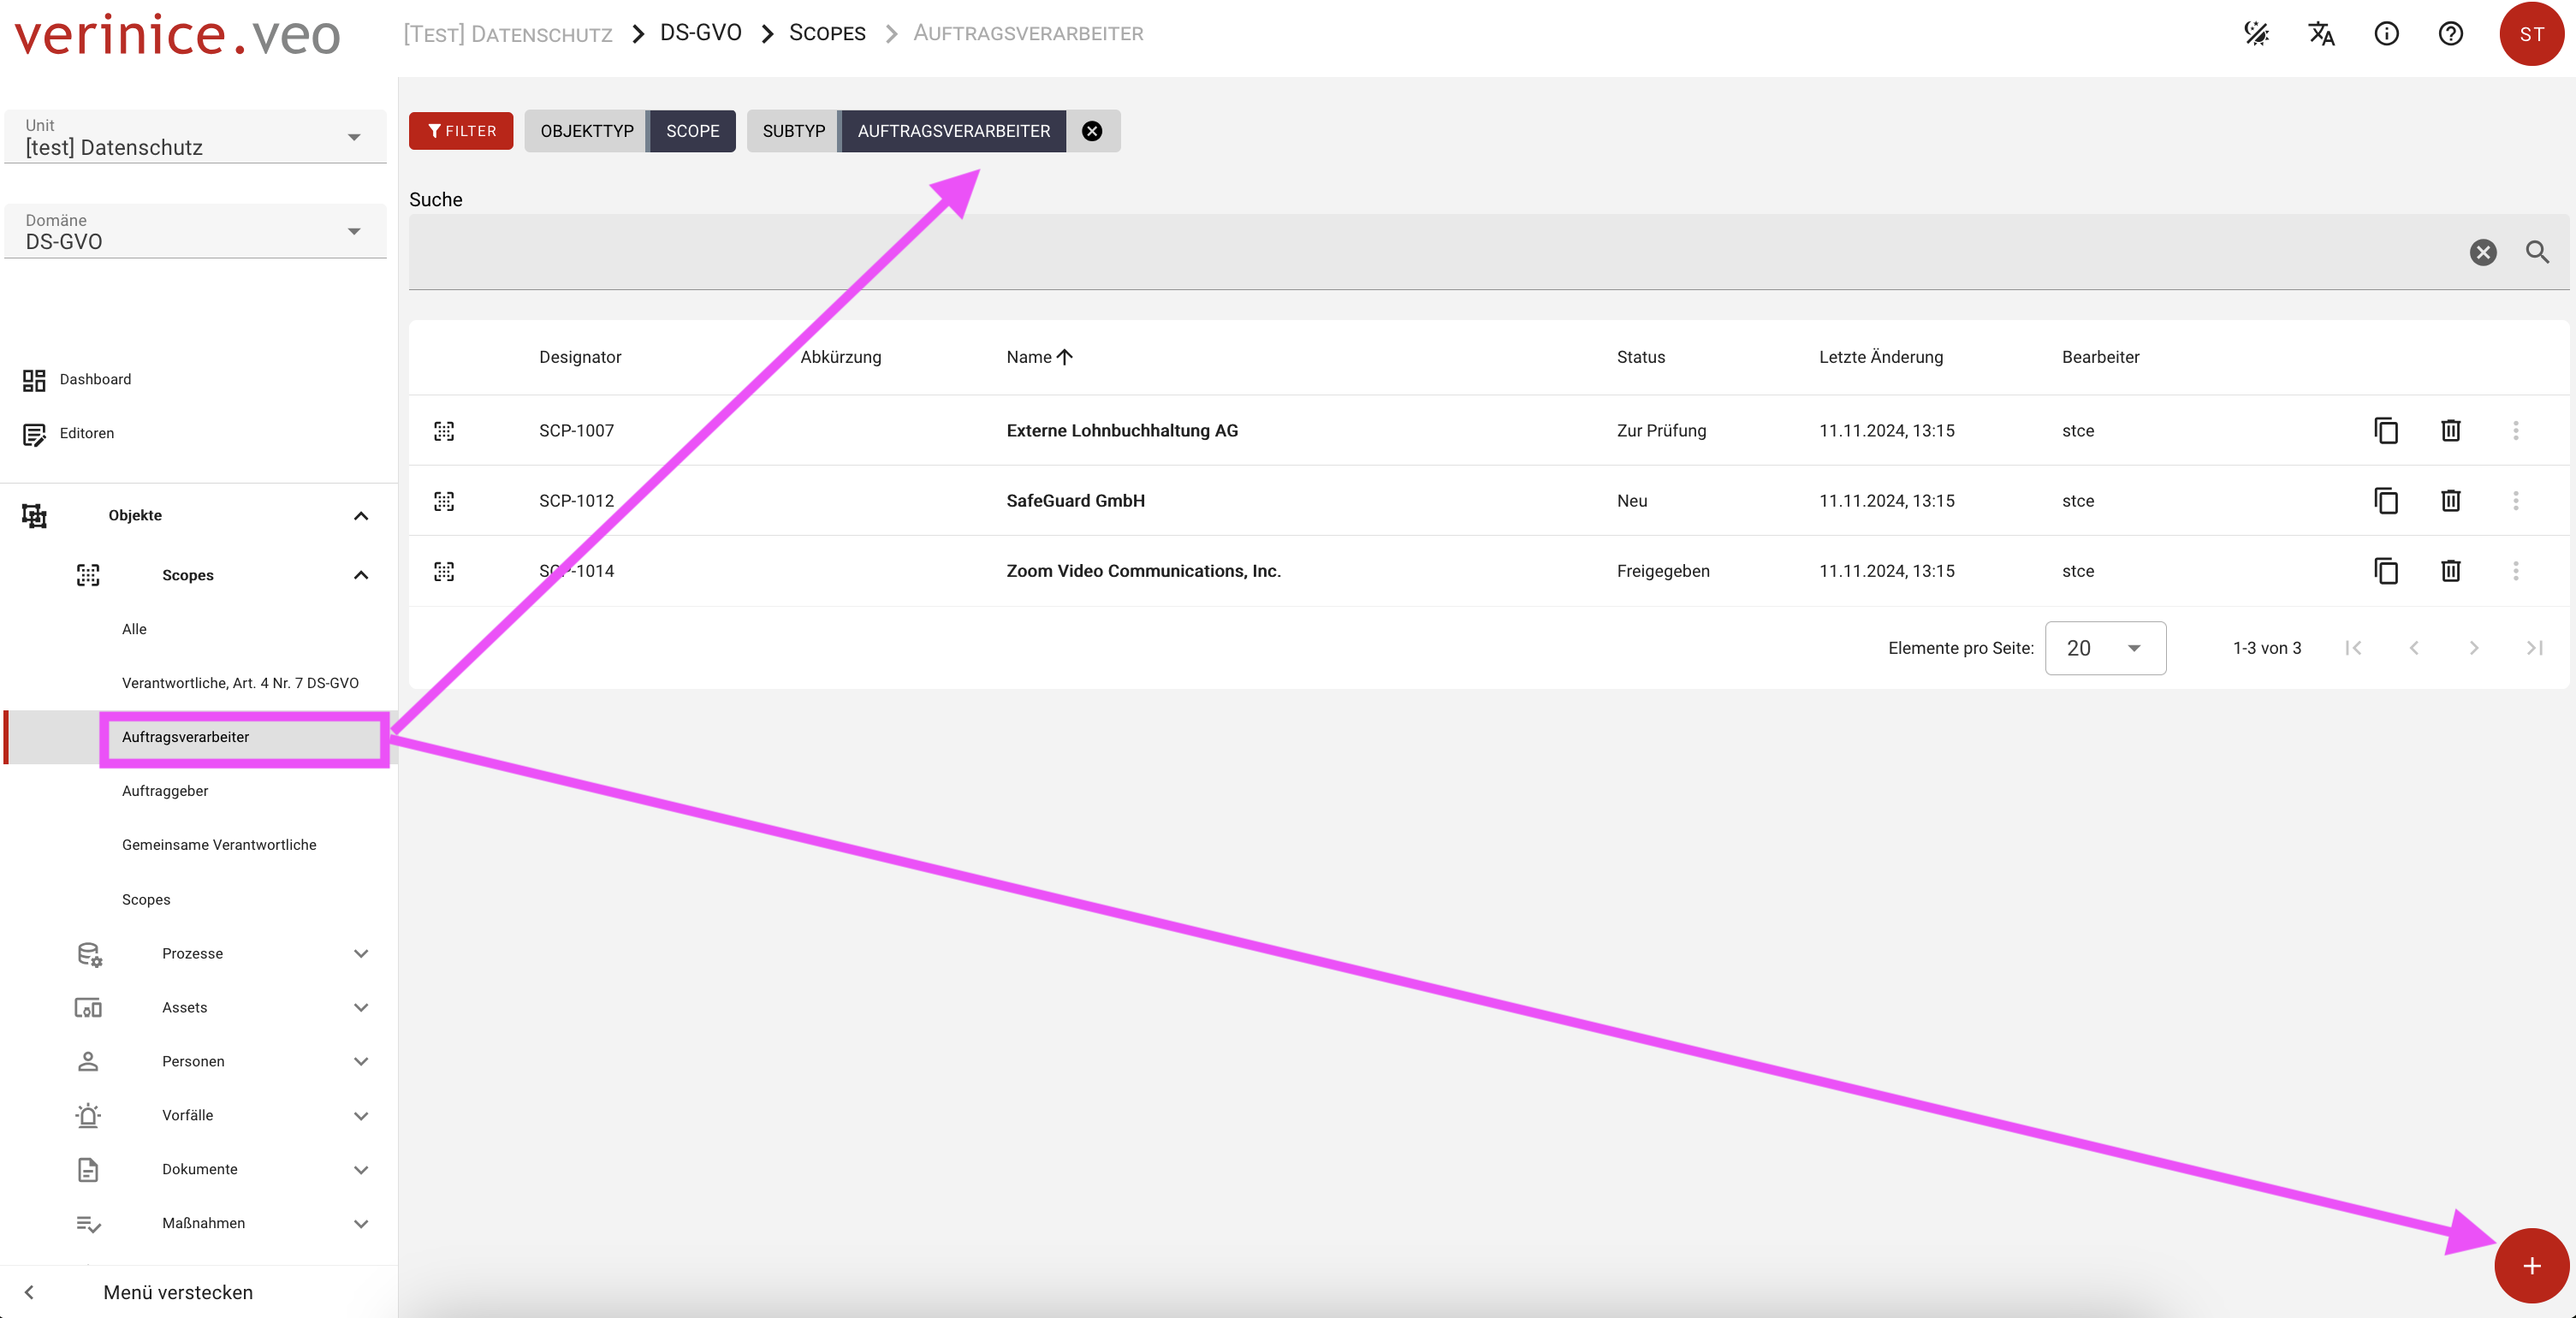Click the search magnifier icon
The height and width of the screenshot is (1318, 2576).
pyautogui.click(x=2537, y=252)
